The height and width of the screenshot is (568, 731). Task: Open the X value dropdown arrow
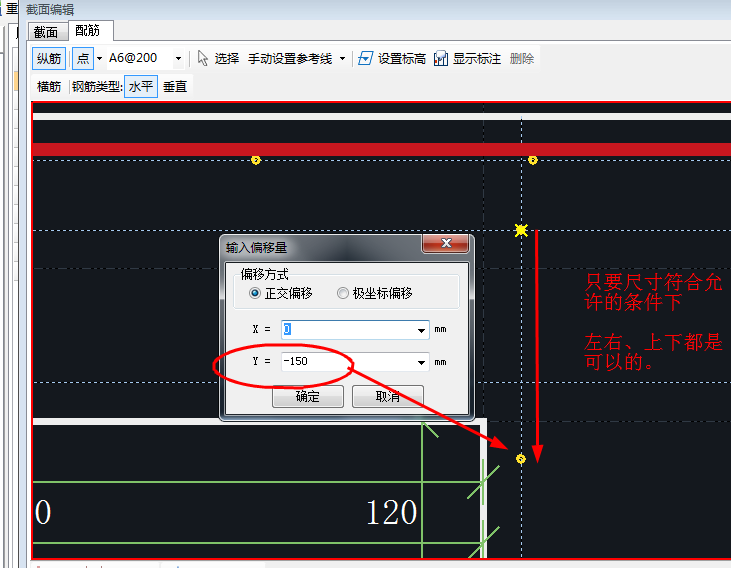click(421, 330)
